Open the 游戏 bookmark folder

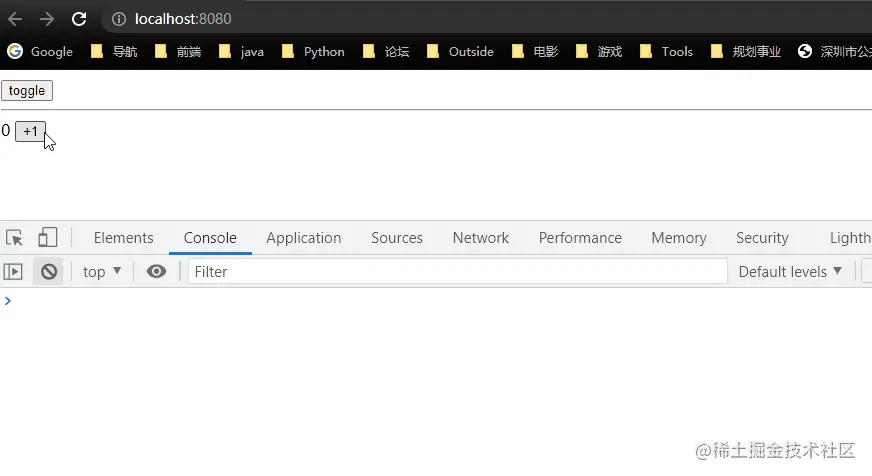[599, 52]
